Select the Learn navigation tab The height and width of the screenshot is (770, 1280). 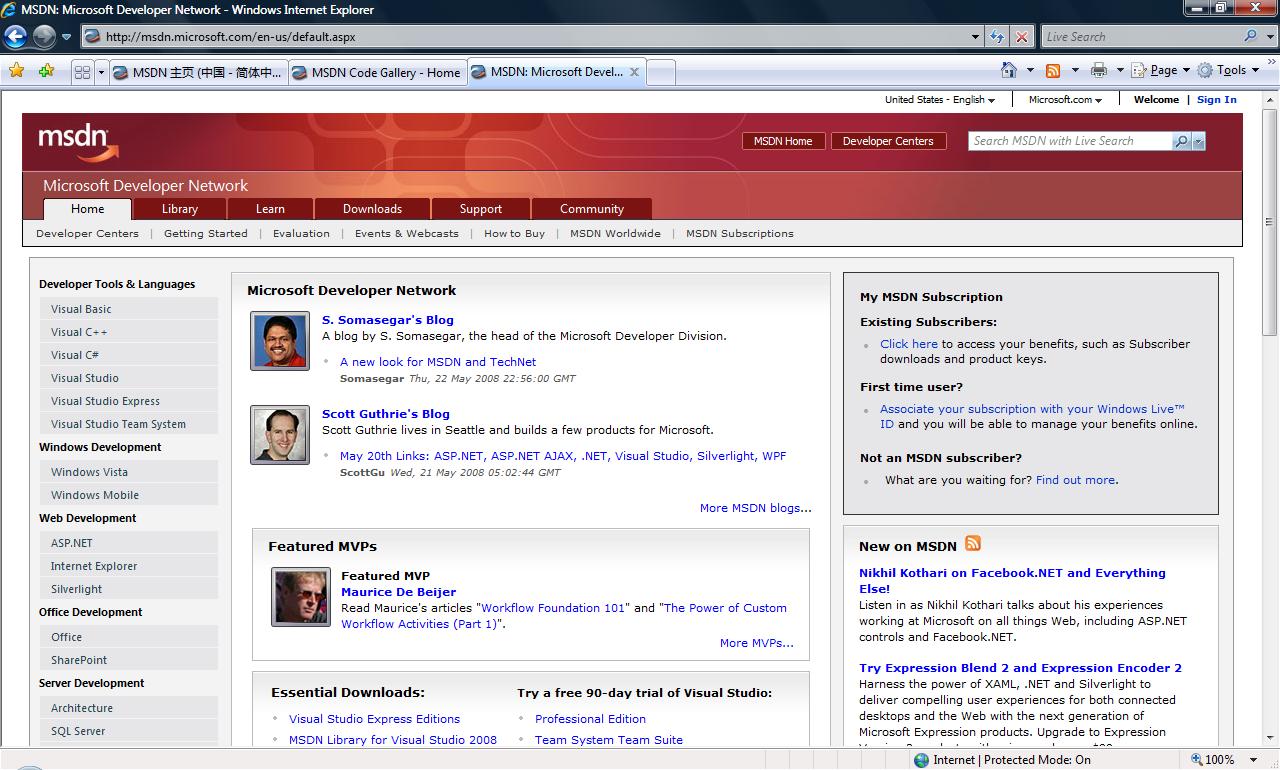click(270, 209)
